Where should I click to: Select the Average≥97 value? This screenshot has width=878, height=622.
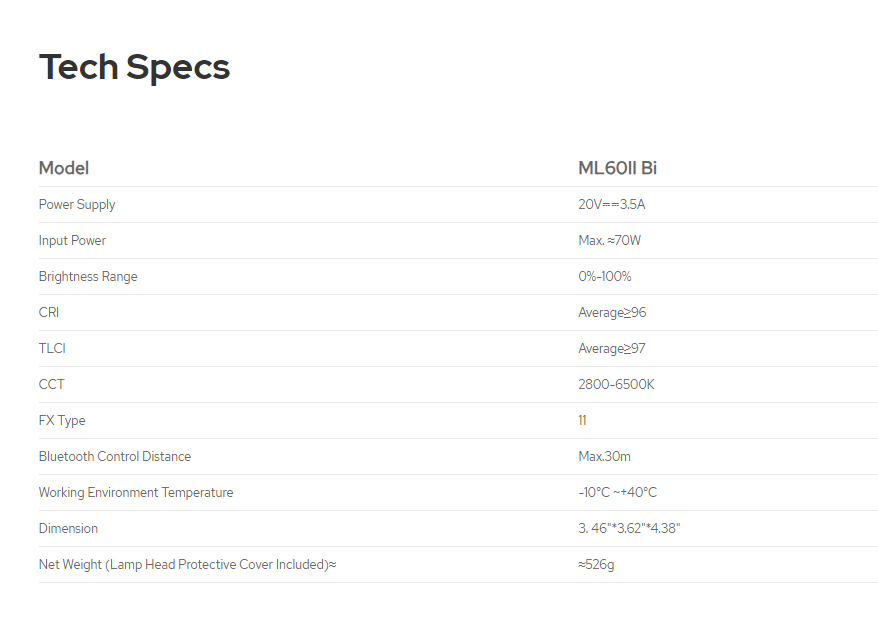pos(612,349)
